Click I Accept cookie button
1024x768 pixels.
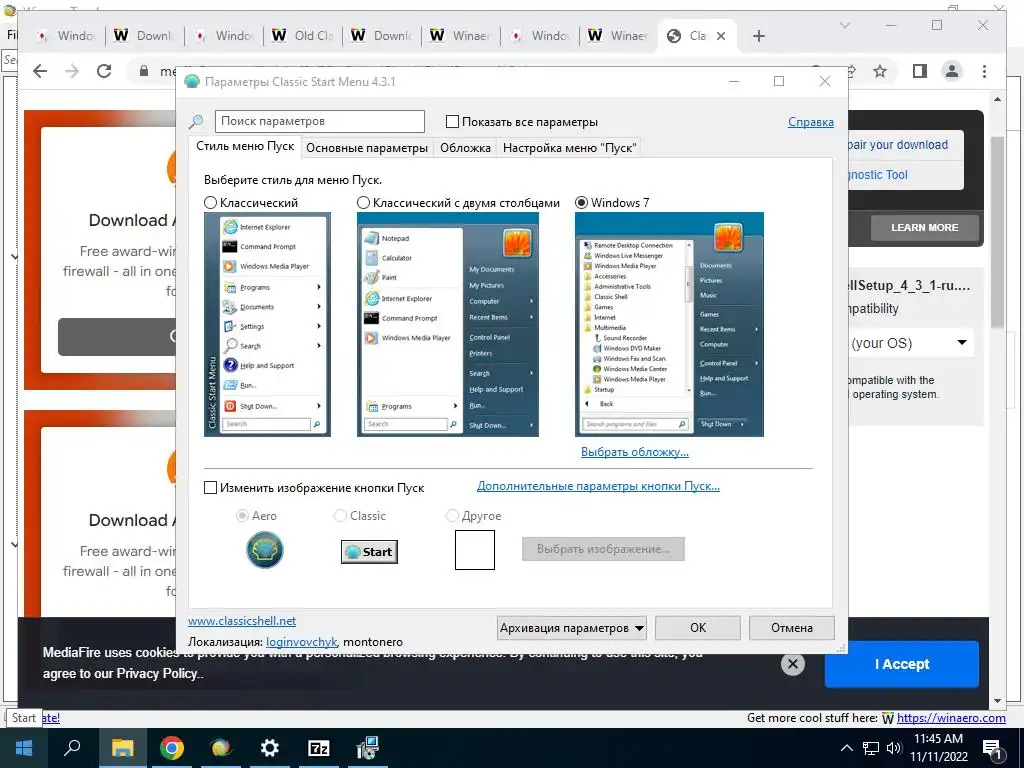pos(901,664)
